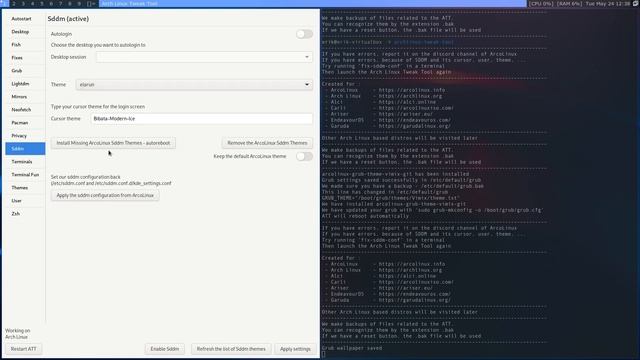Click 'Working on Arch Linux' status text
Viewport: 640px width, 360px height.
18,334
